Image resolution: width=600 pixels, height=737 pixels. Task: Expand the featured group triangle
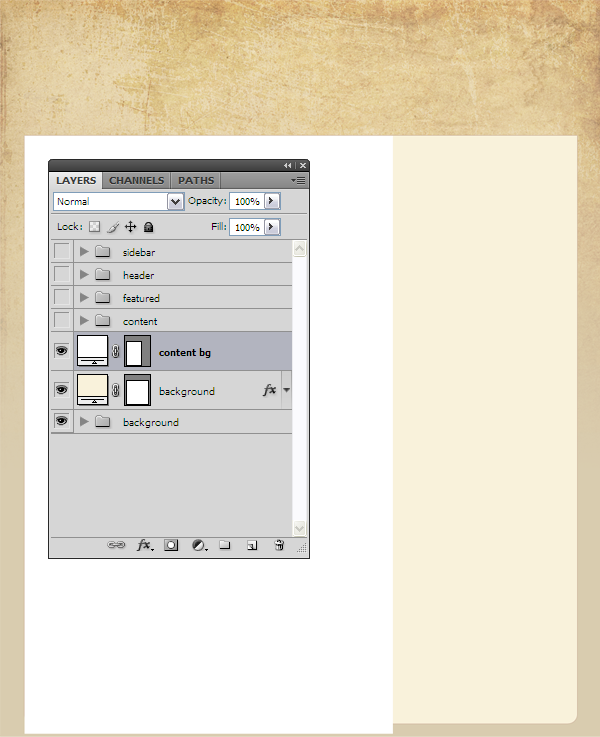84,298
